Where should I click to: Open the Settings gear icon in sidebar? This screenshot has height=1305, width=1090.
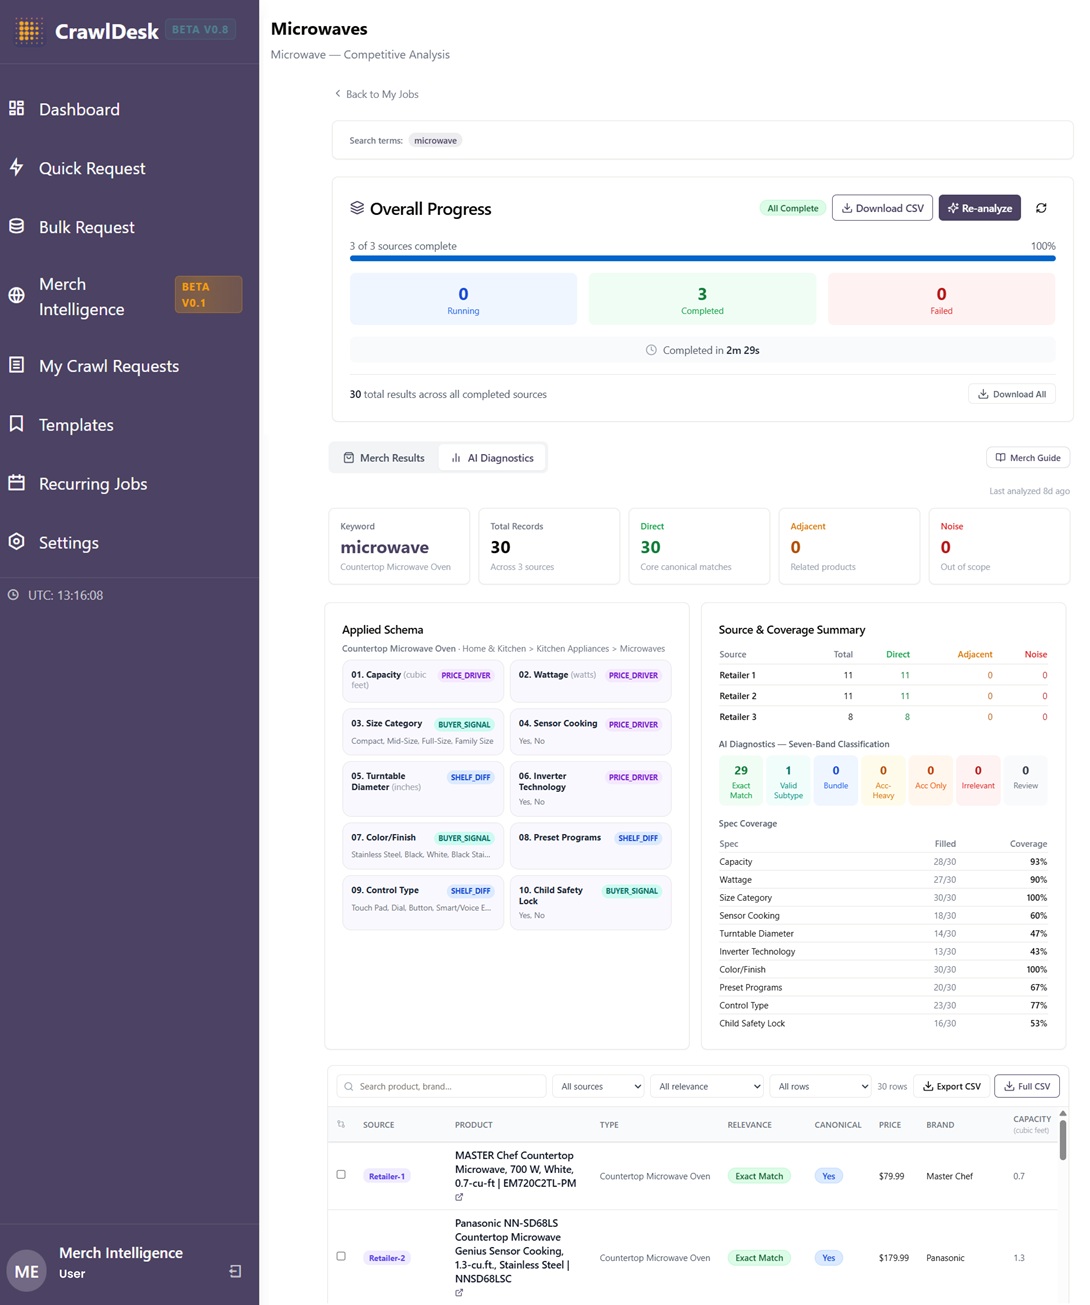click(x=17, y=542)
